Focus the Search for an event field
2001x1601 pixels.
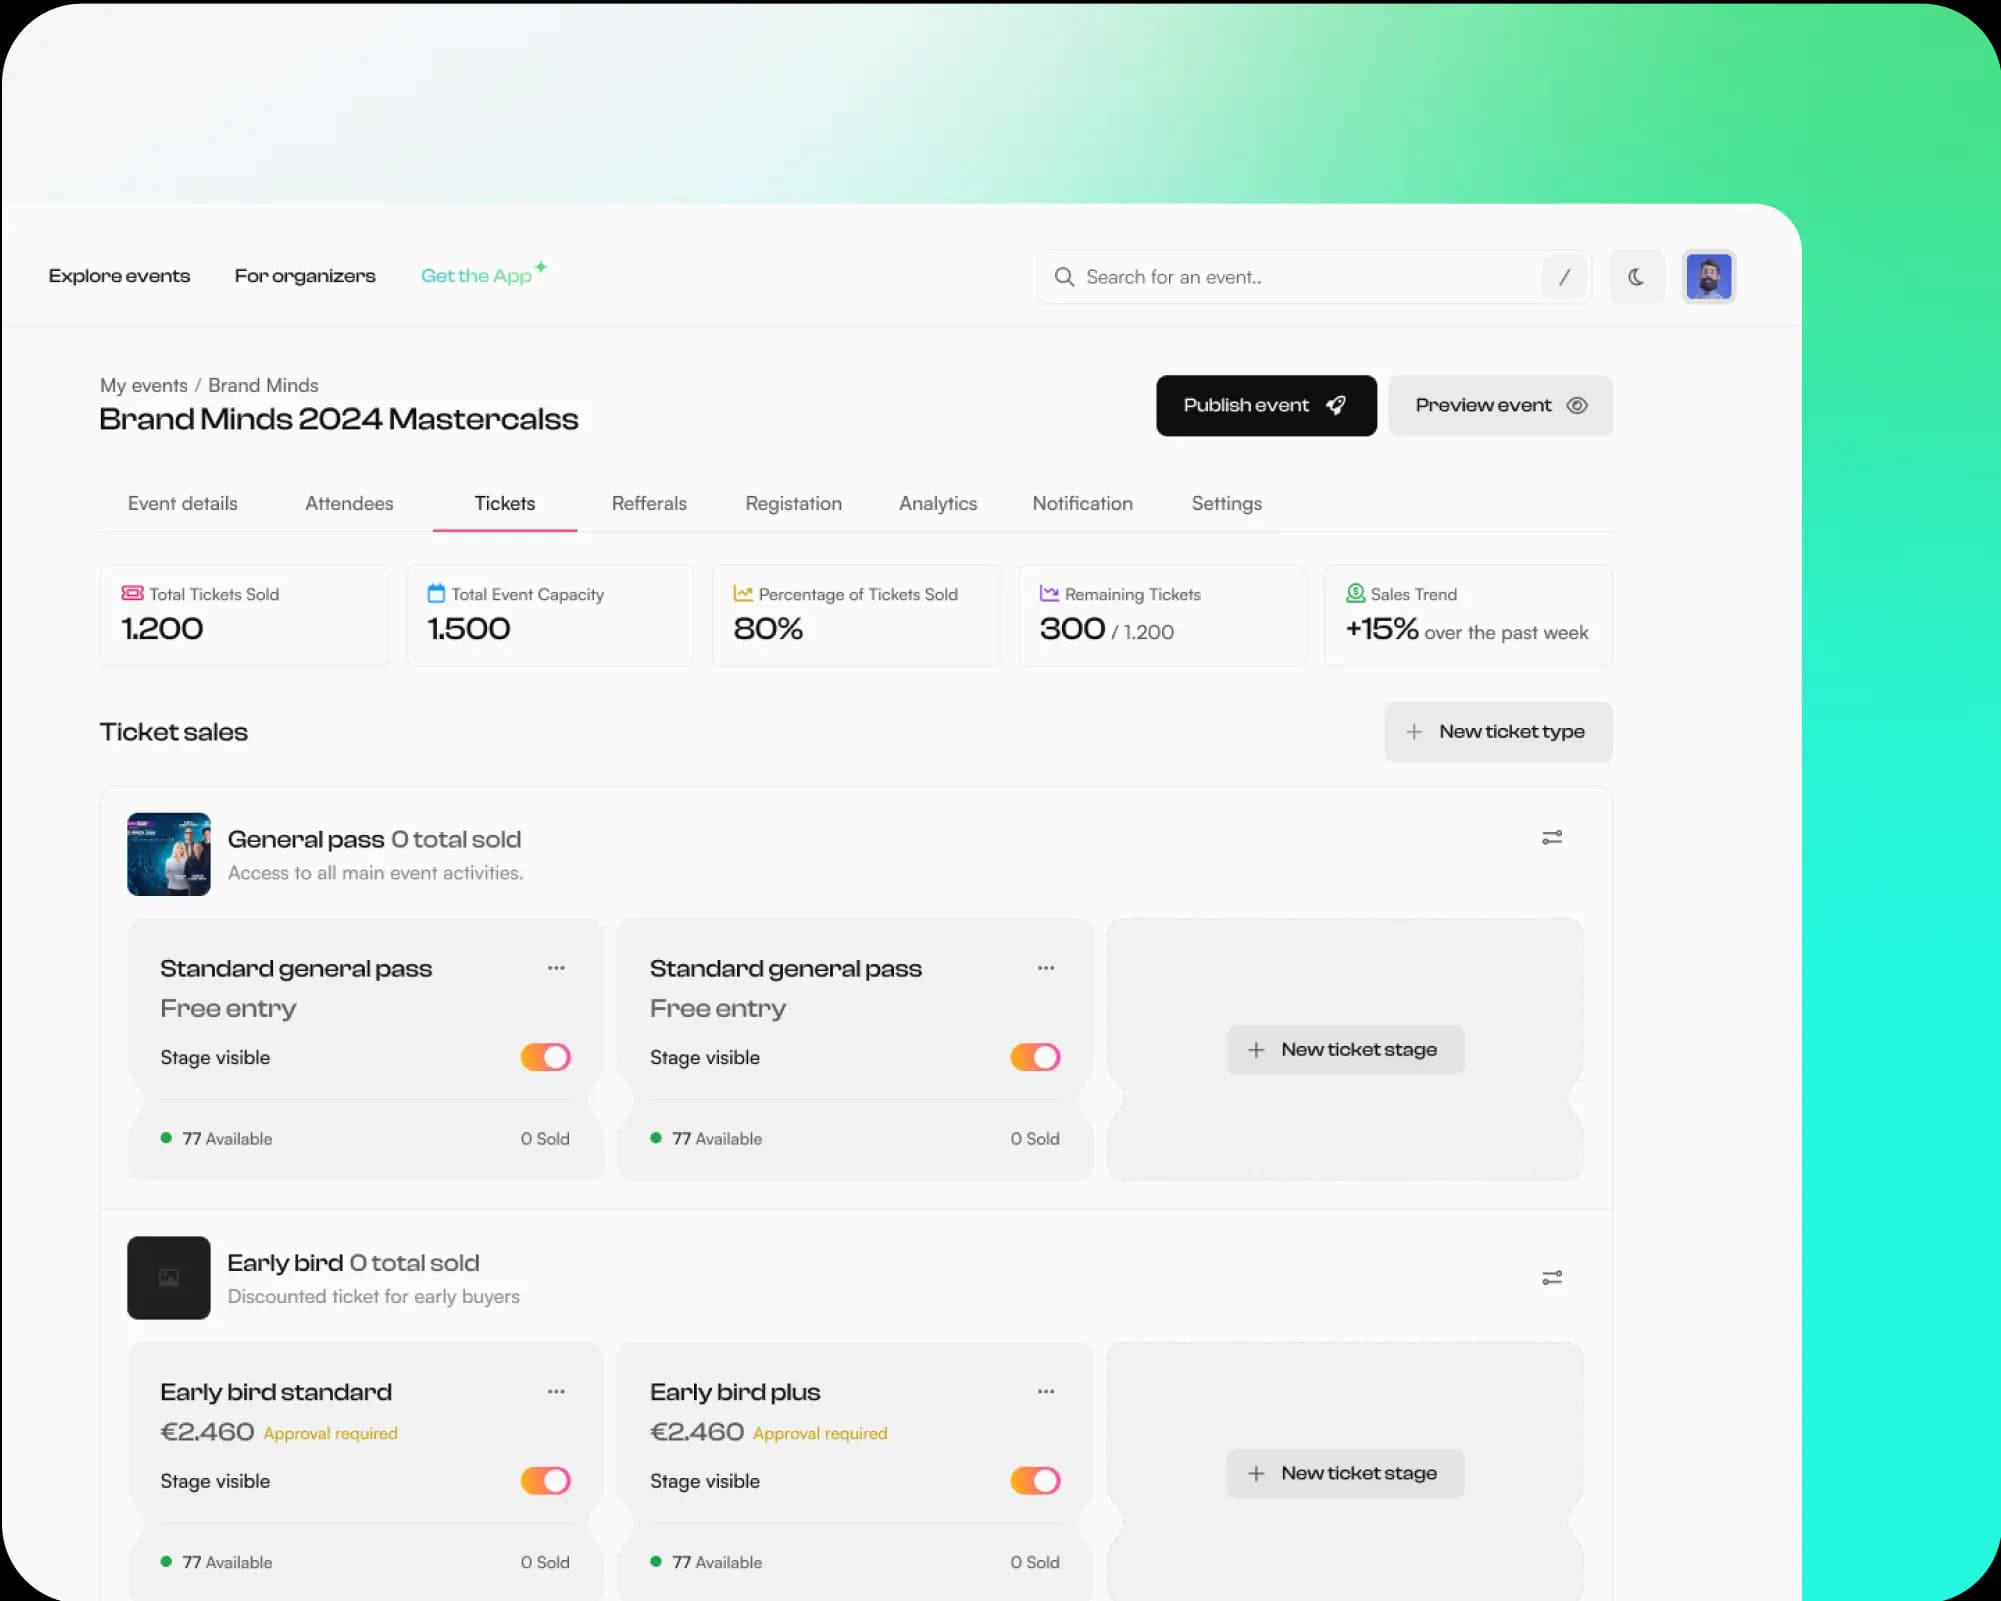point(1314,277)
